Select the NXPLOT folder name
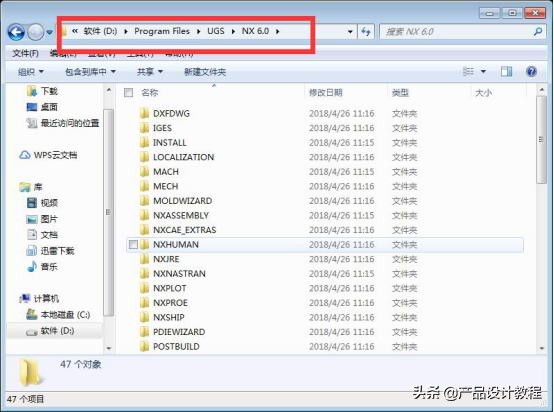The height and width of the screenshot is (412, 554). coord(170,288)
